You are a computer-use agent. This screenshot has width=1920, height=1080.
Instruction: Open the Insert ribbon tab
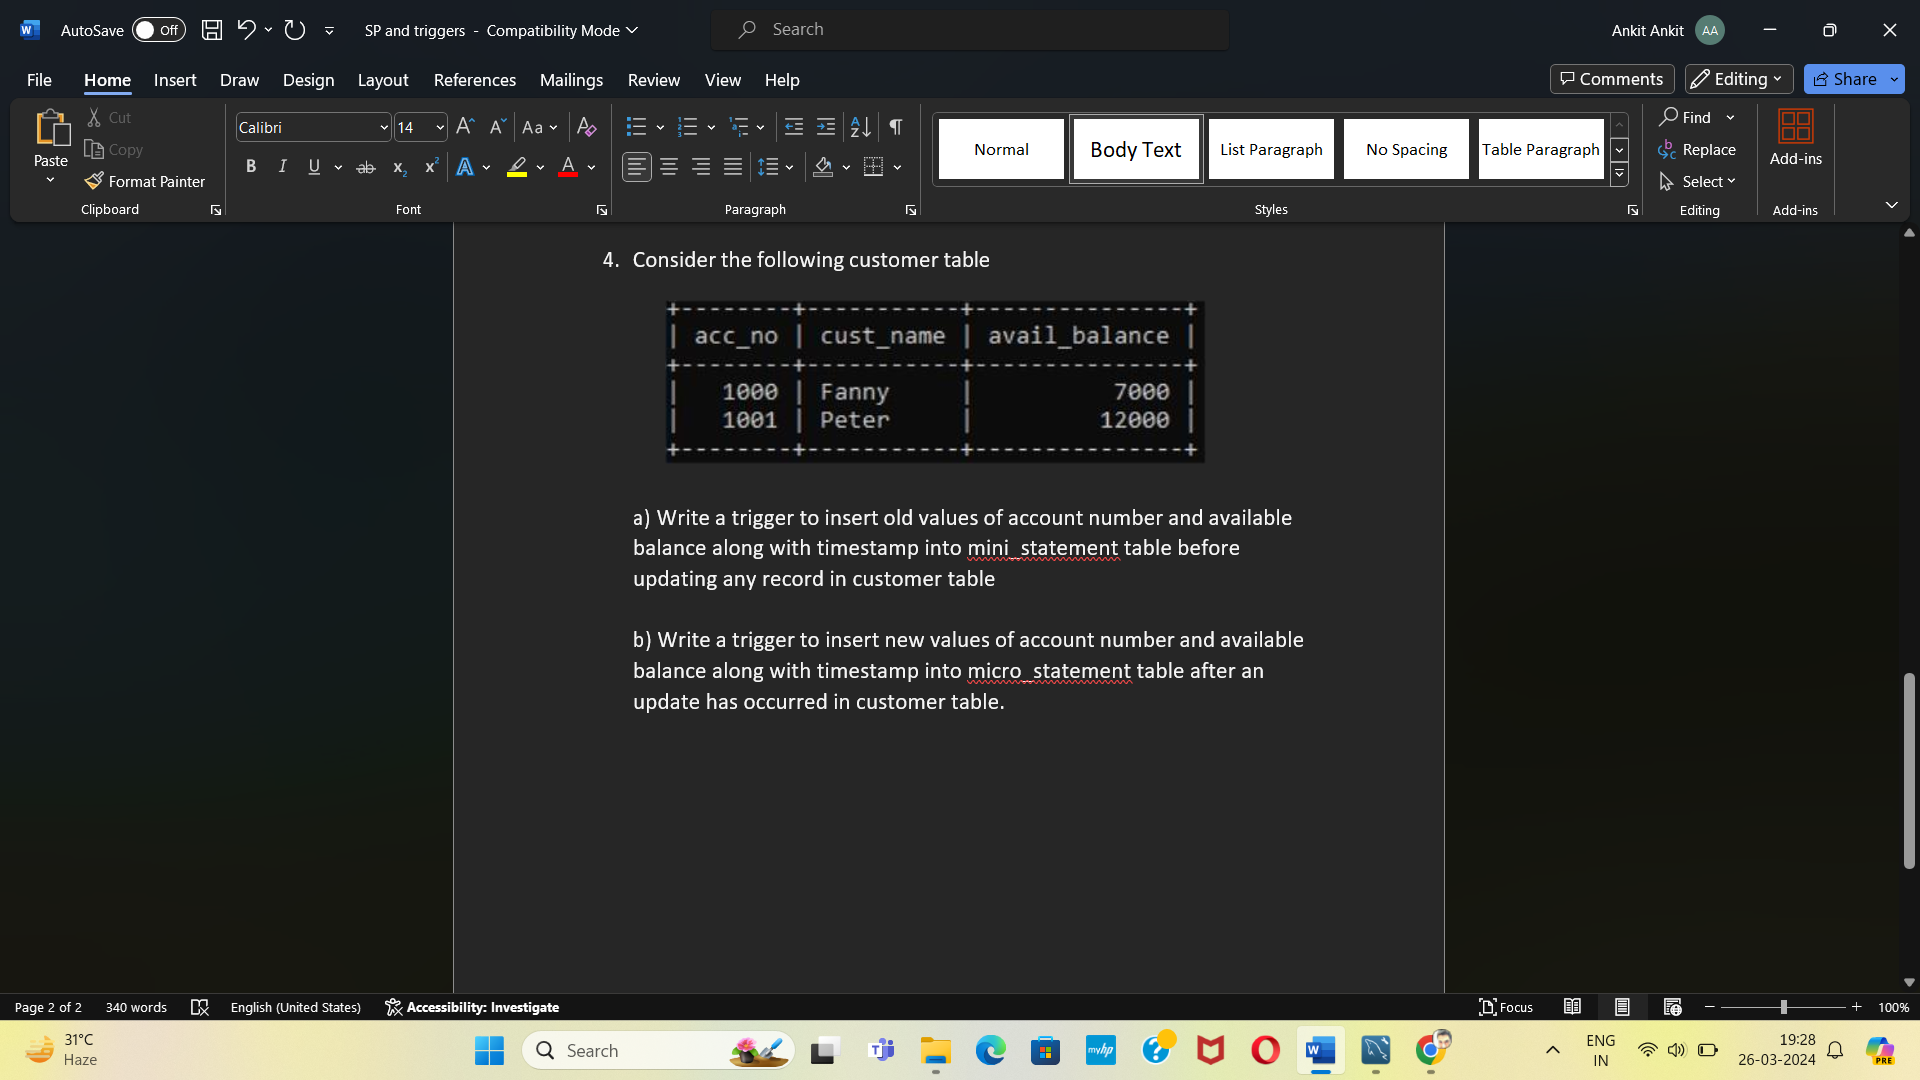(175, 80)
